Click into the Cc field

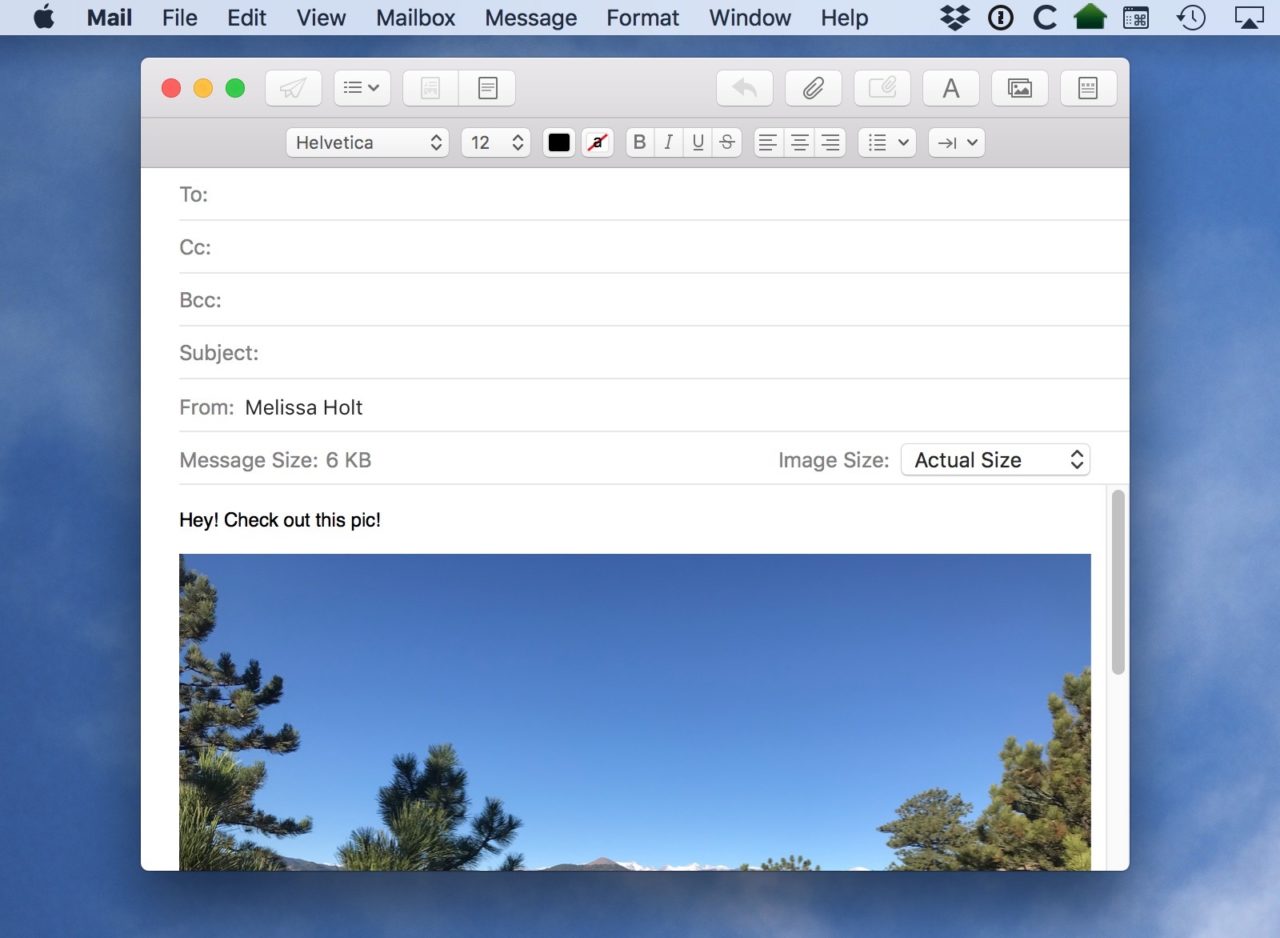point(654,247)
